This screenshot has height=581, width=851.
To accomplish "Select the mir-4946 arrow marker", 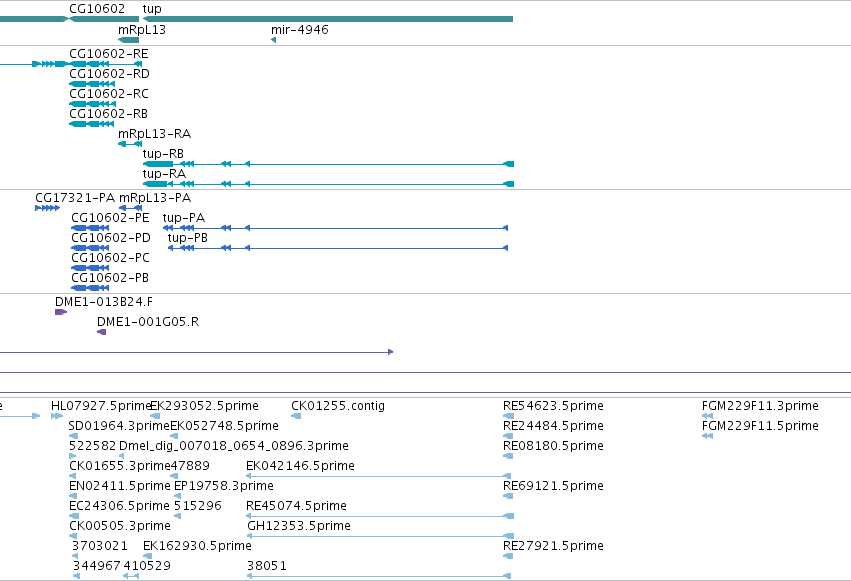I will coord(274,40).
